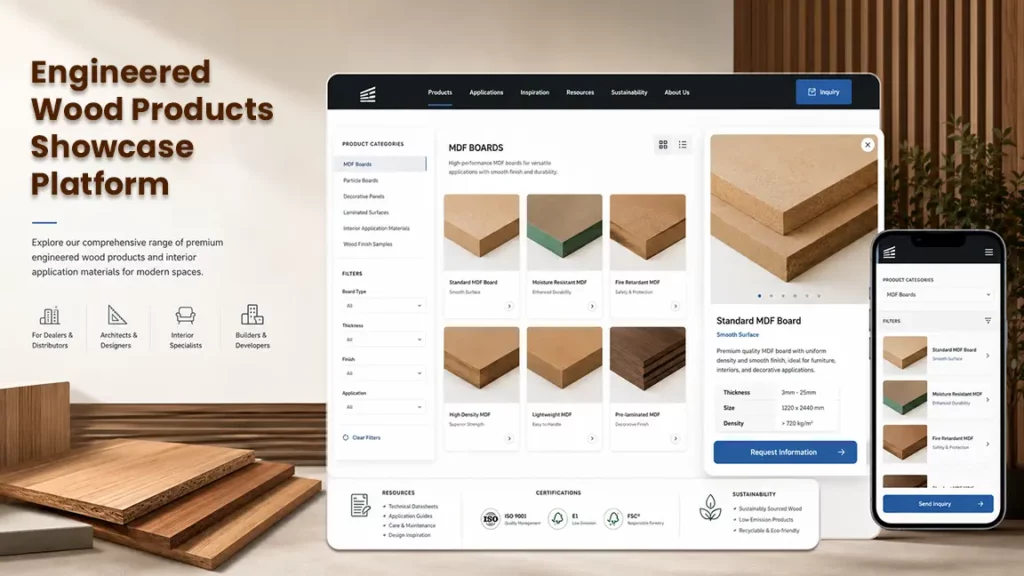The height and width of the screenshot is (576, 1024).
Task: Open the About Us nav item
Action: pos(677,92)
